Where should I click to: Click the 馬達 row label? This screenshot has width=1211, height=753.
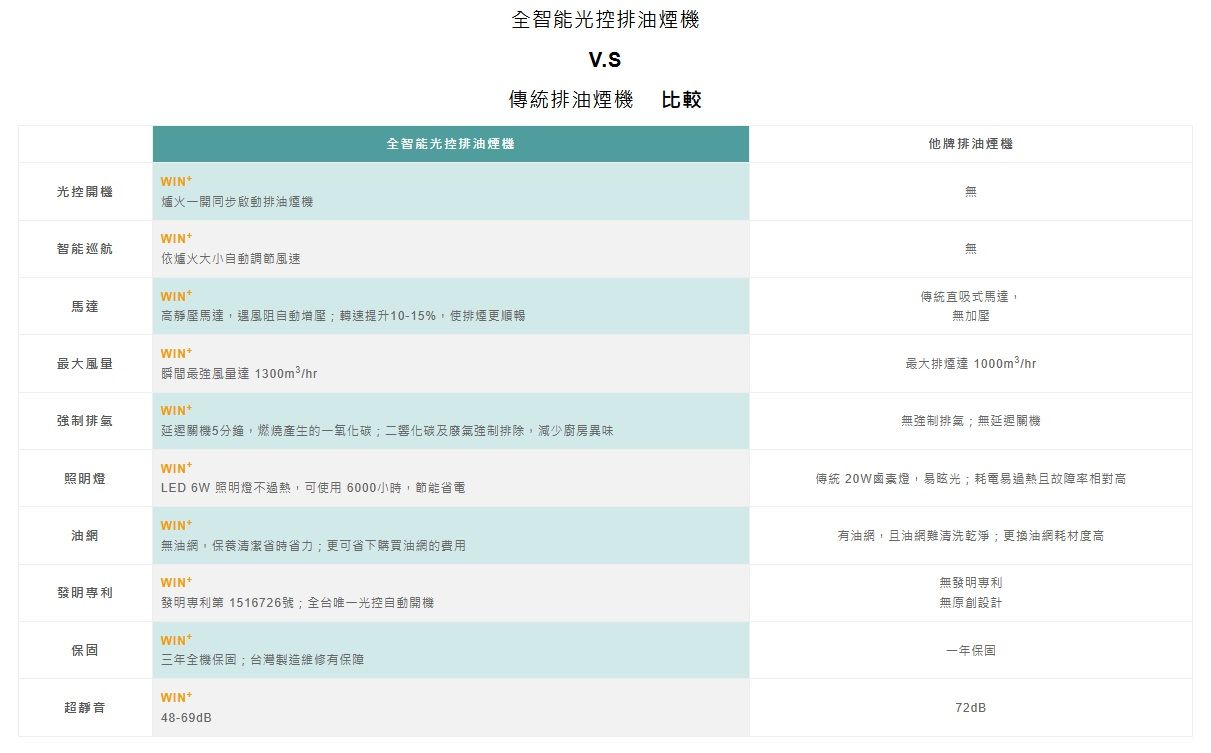(85, 306)
